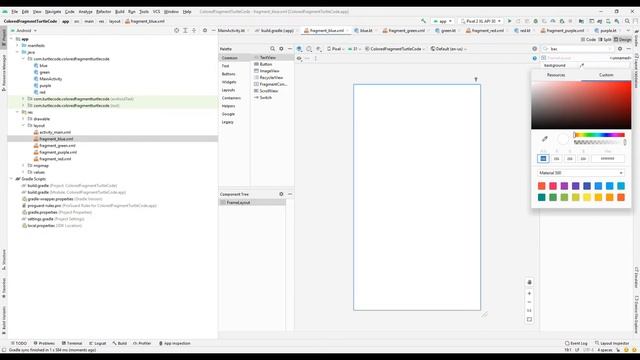
Task: Expand the mipmap folder
Action: 23,166
